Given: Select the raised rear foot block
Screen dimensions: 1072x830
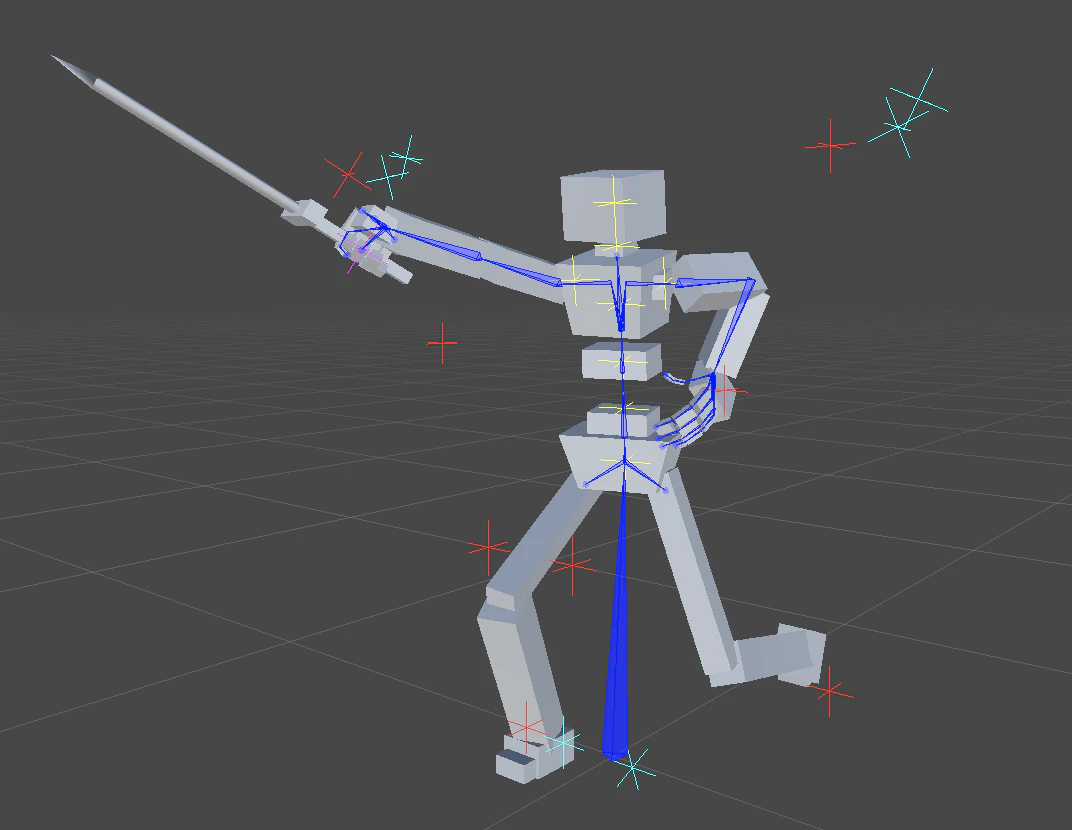Looking at the screenshot, I should coord(801,654).
